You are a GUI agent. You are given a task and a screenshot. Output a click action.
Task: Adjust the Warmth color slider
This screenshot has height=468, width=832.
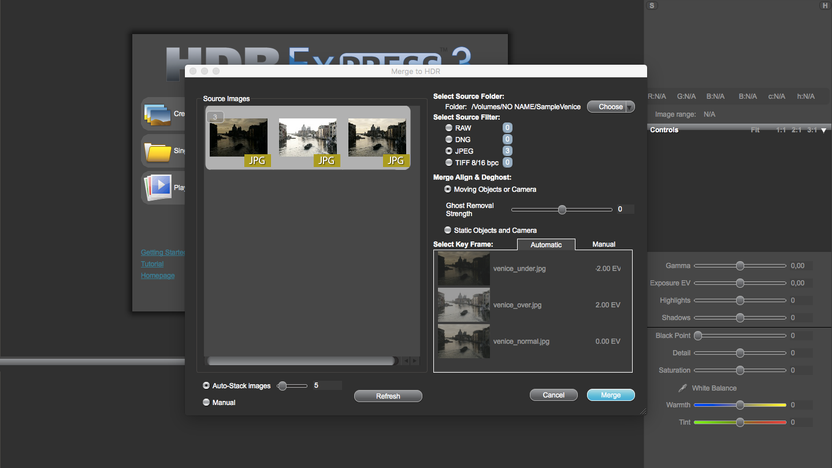pos(740,405)
